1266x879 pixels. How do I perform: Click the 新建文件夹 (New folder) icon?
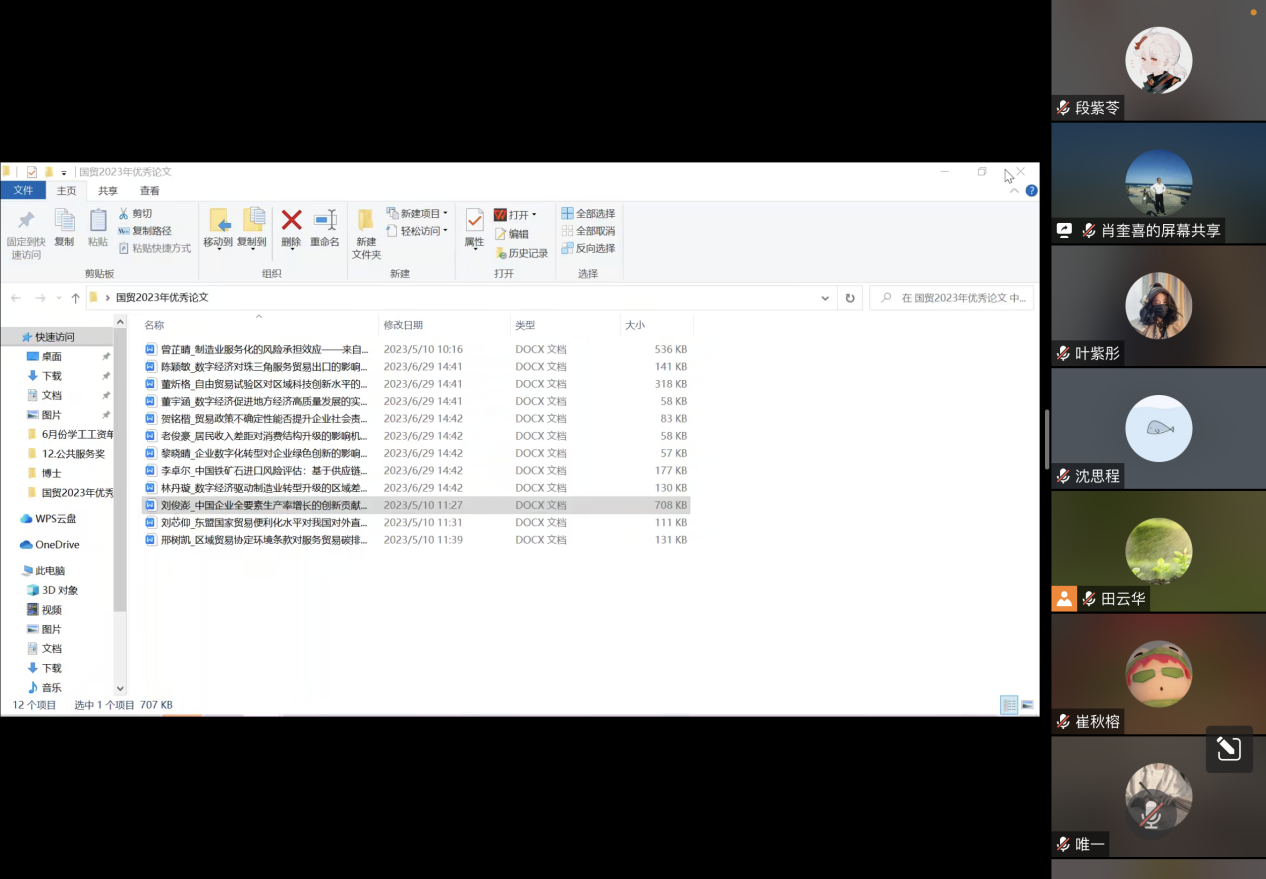[366, 220]
